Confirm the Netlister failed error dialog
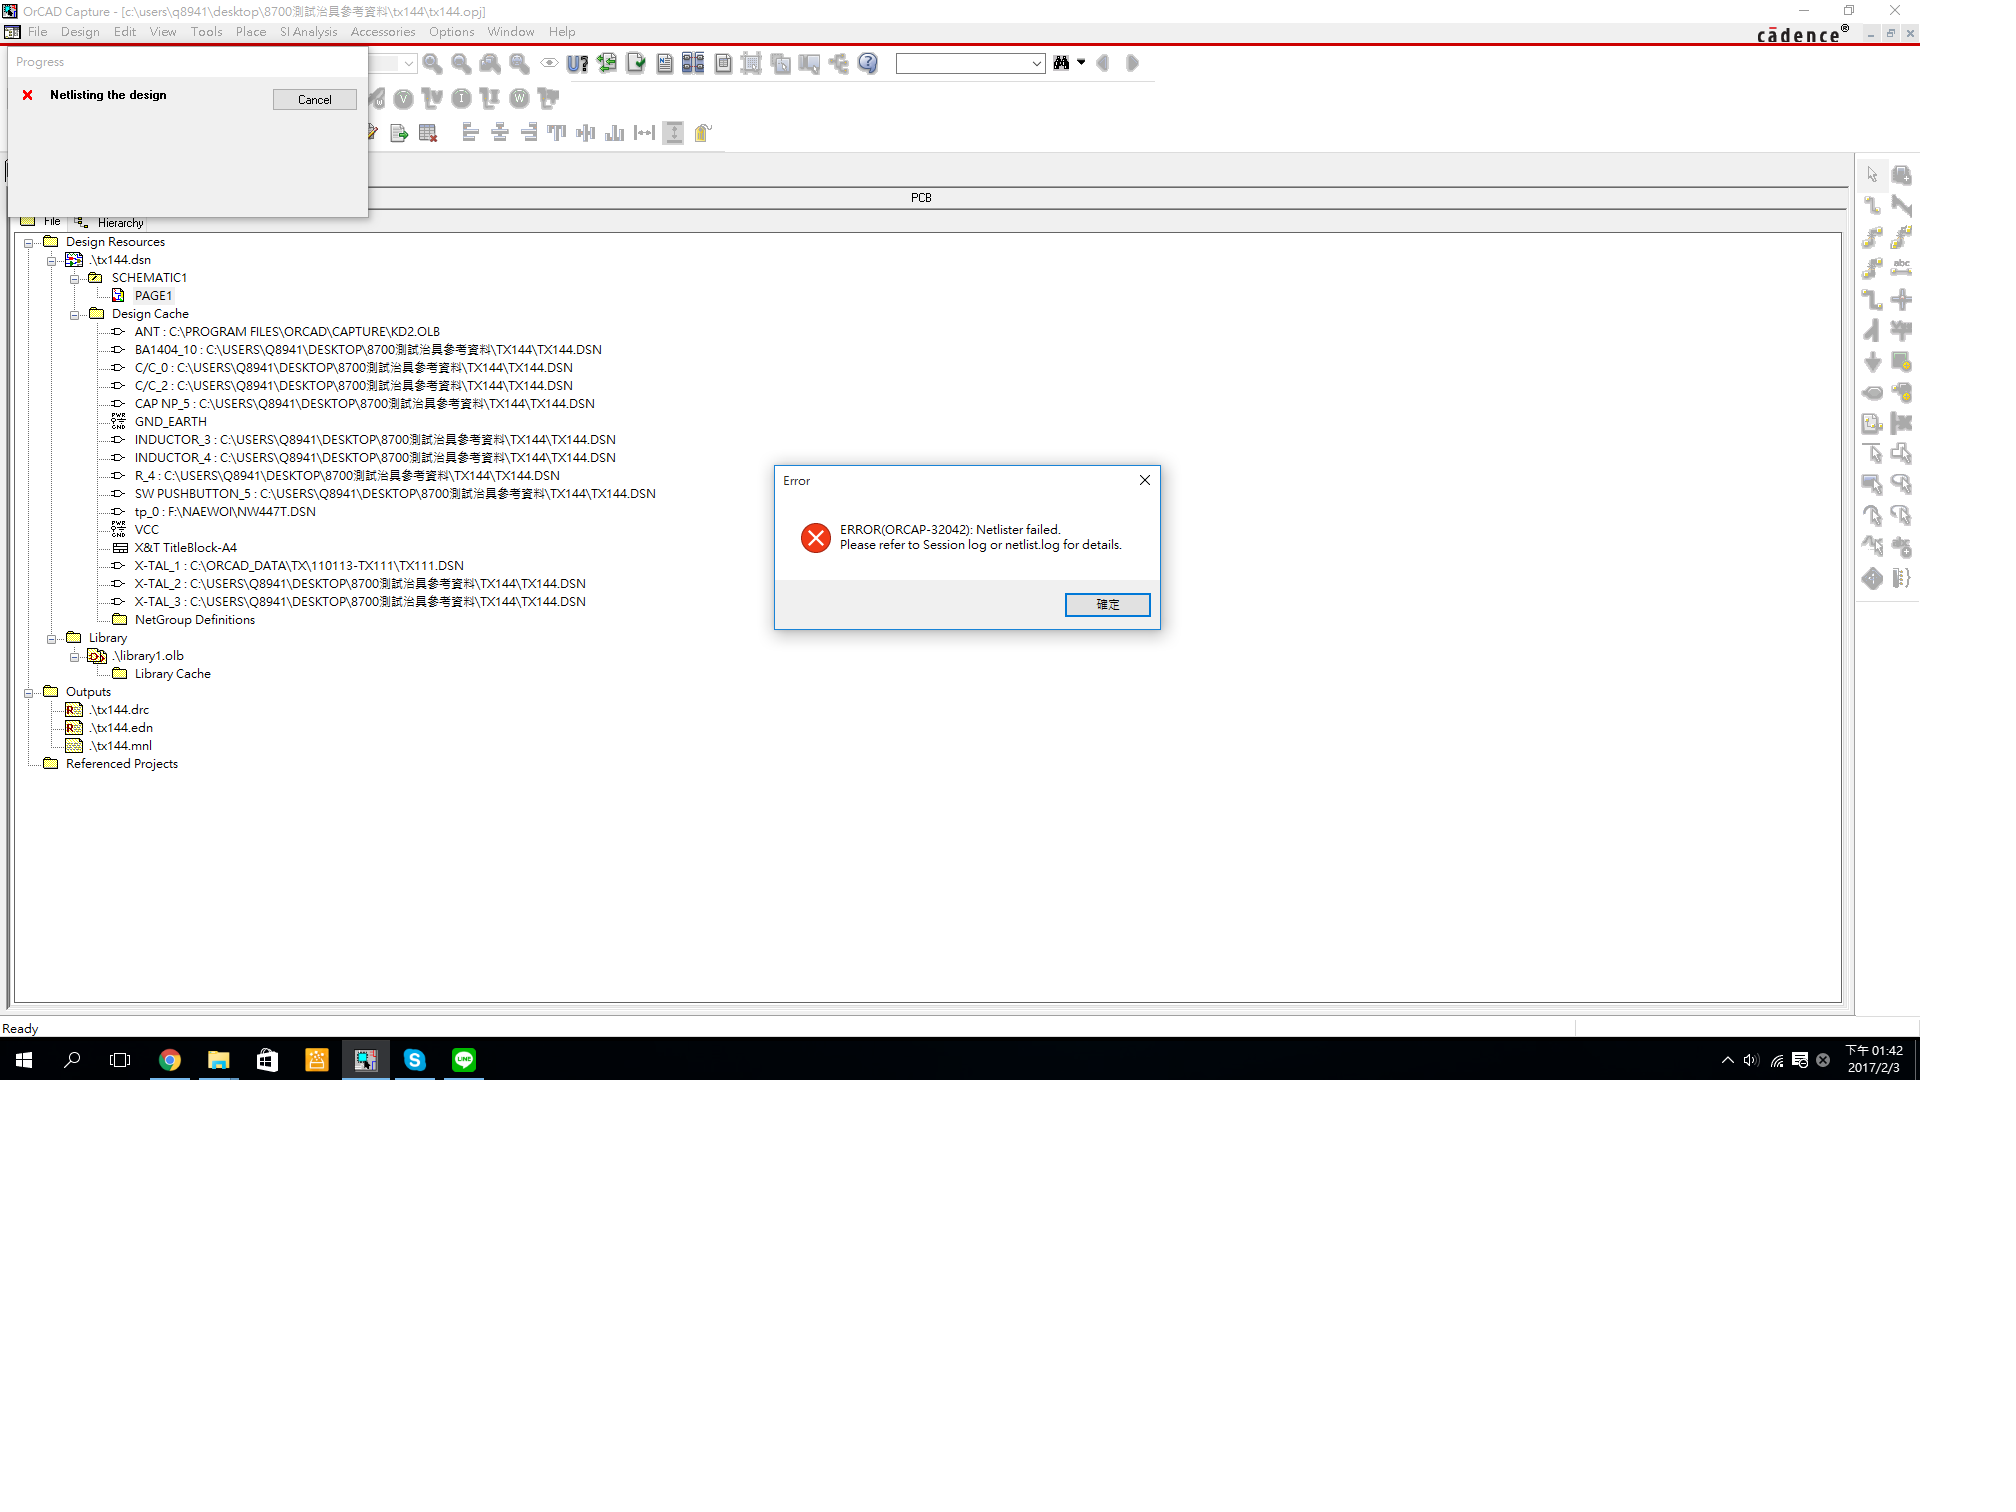The height and width of the screenshot is (1512, 2016). pyautogui.click(x=1107, y=605)
